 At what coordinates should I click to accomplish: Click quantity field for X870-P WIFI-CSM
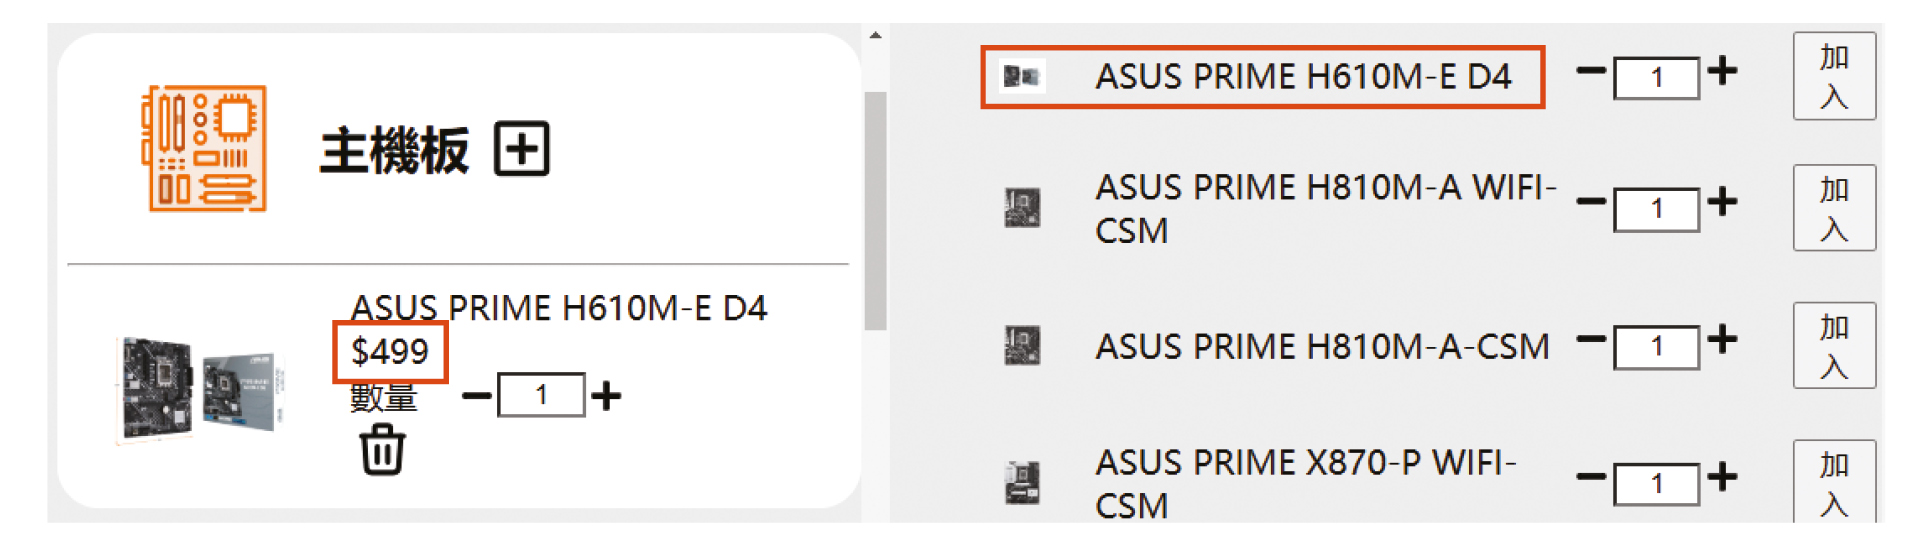(1656, 484)
